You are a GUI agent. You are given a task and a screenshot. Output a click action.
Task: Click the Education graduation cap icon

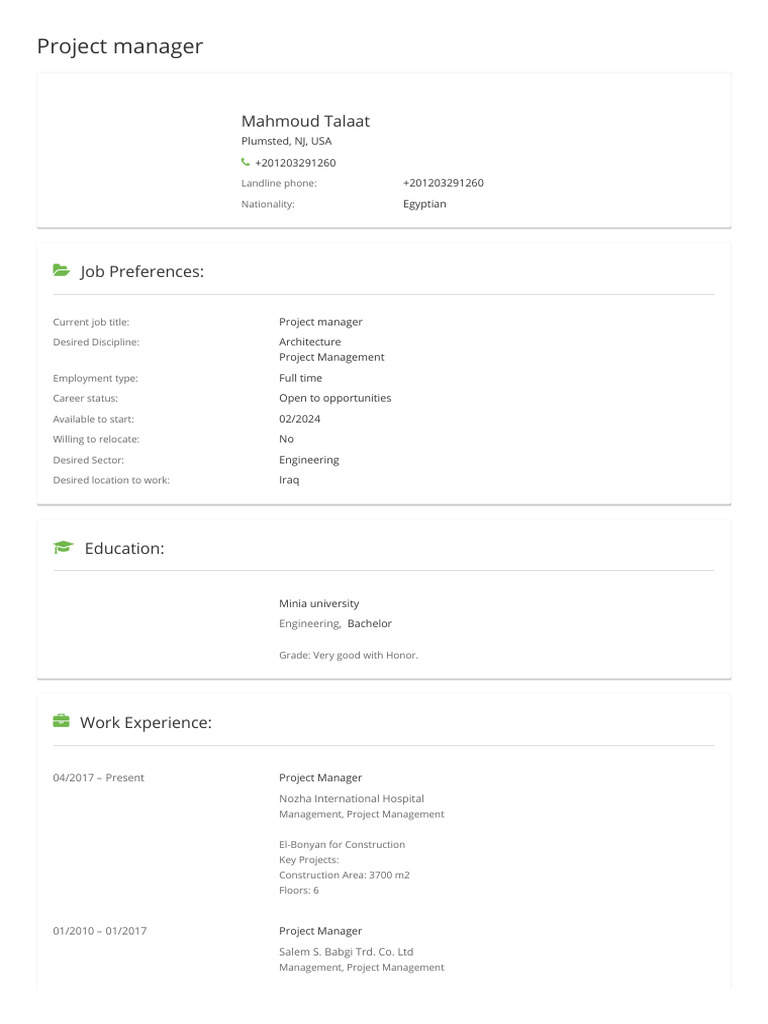coord(63,548)
